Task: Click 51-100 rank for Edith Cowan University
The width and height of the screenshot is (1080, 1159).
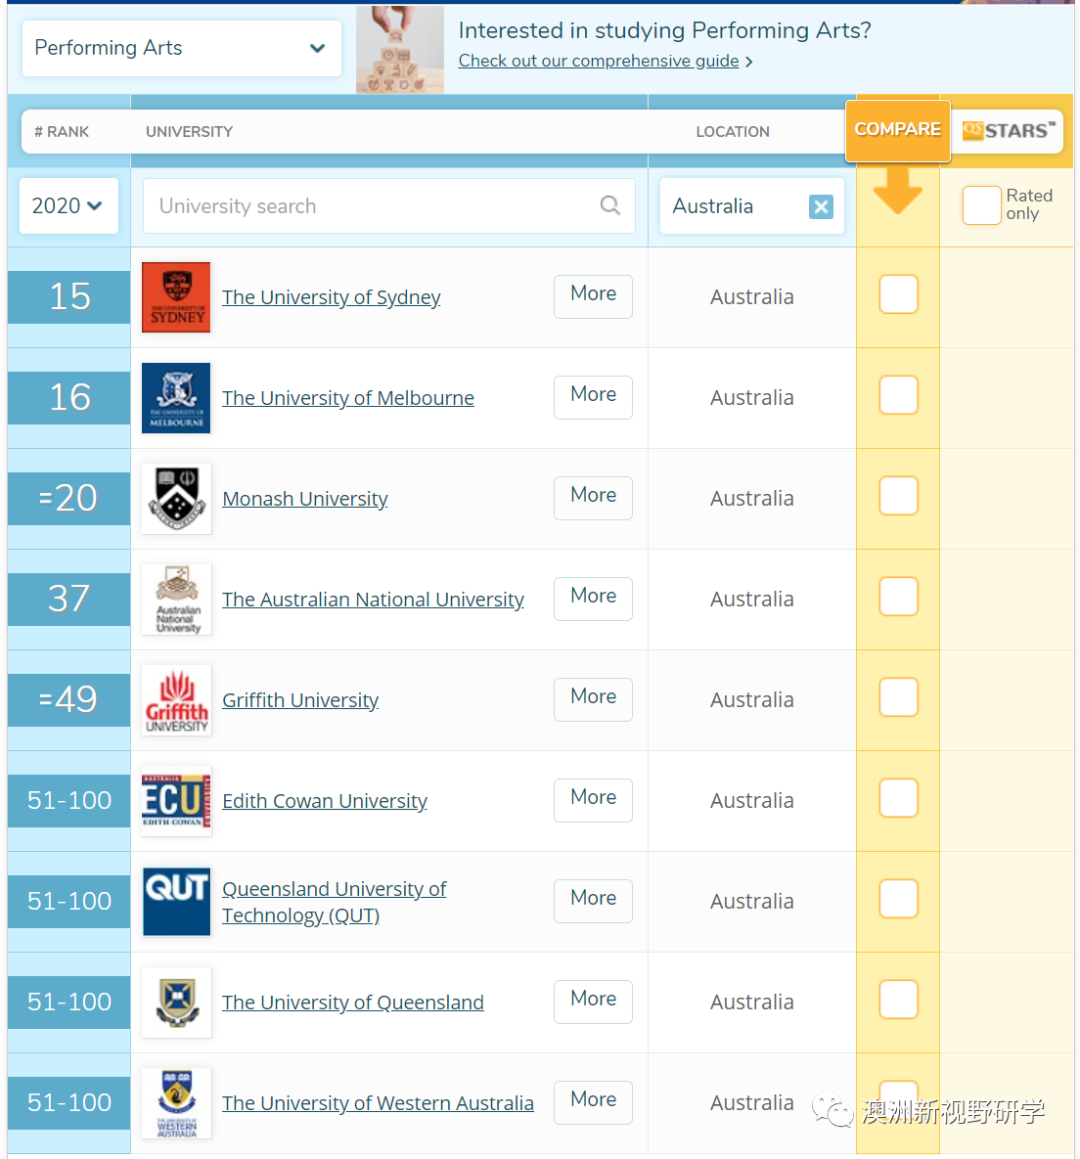Action: 69,801
